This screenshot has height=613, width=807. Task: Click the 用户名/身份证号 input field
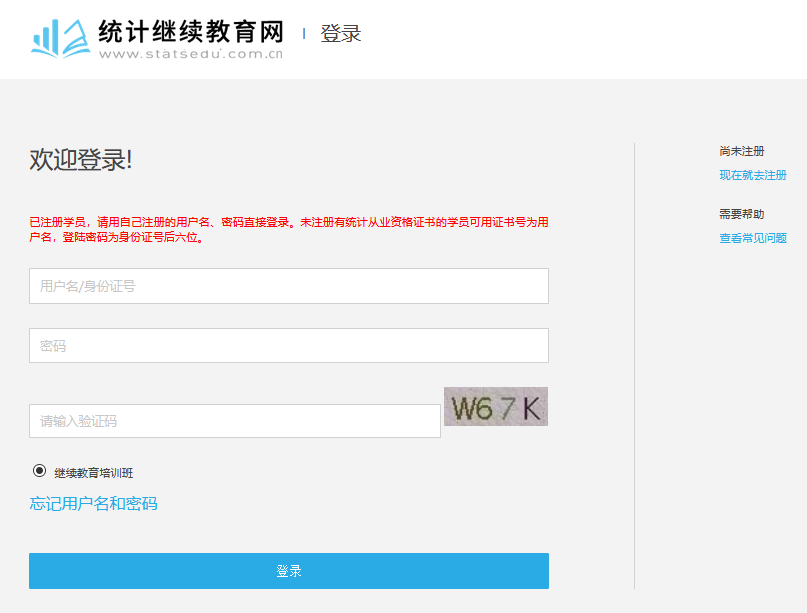click(289, 286)
